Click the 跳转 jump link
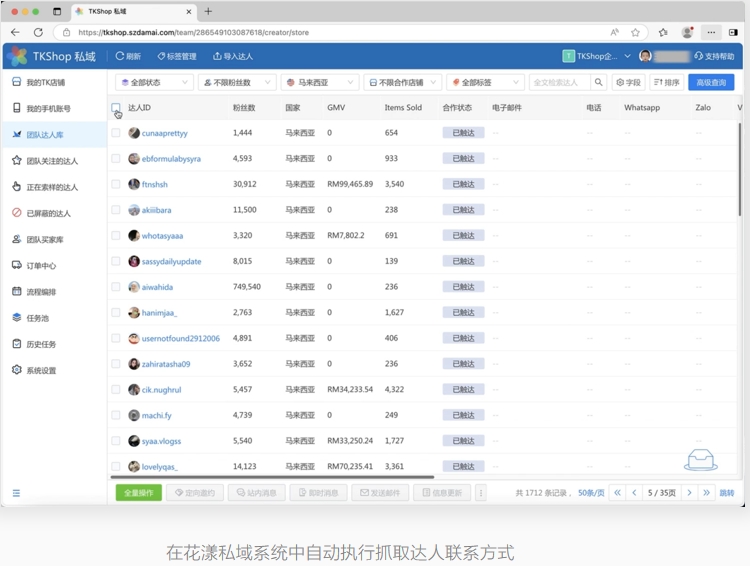This screenshot has width=750, height=566. click(727, 493)
